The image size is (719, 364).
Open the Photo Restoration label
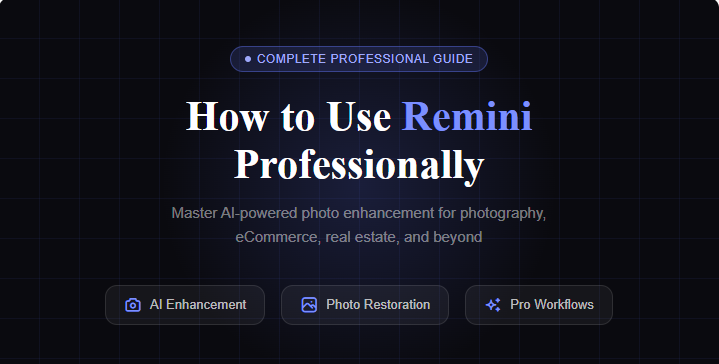coord(378,305)
